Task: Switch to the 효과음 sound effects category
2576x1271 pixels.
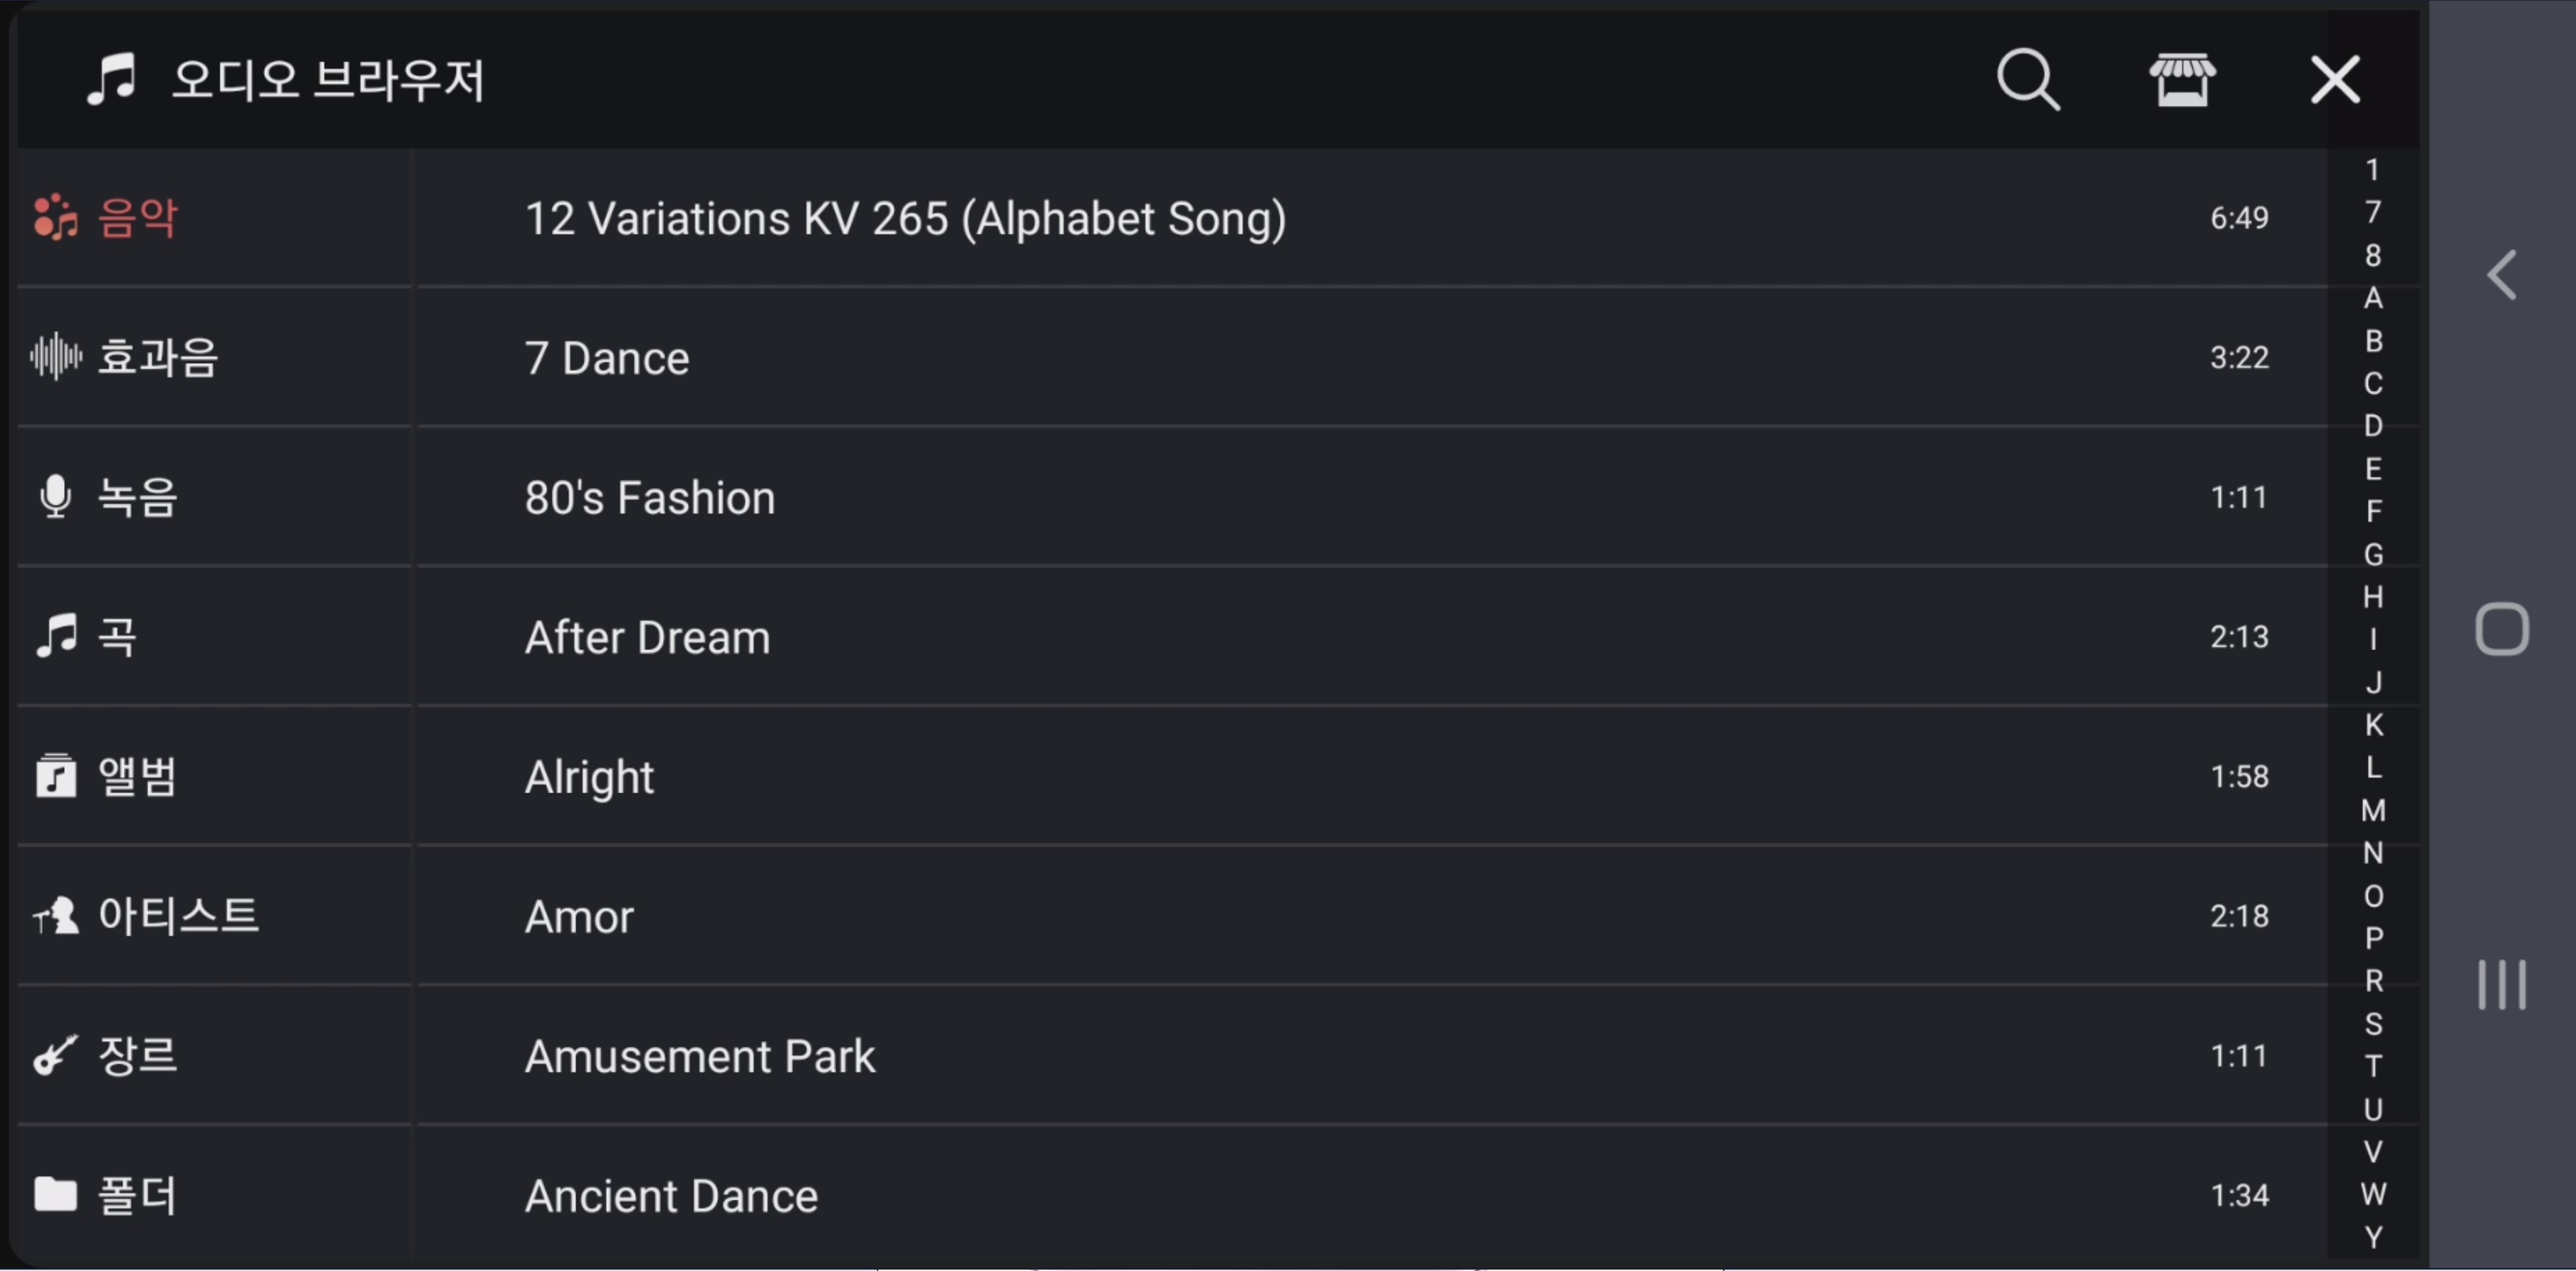Action: click(157, 357)
